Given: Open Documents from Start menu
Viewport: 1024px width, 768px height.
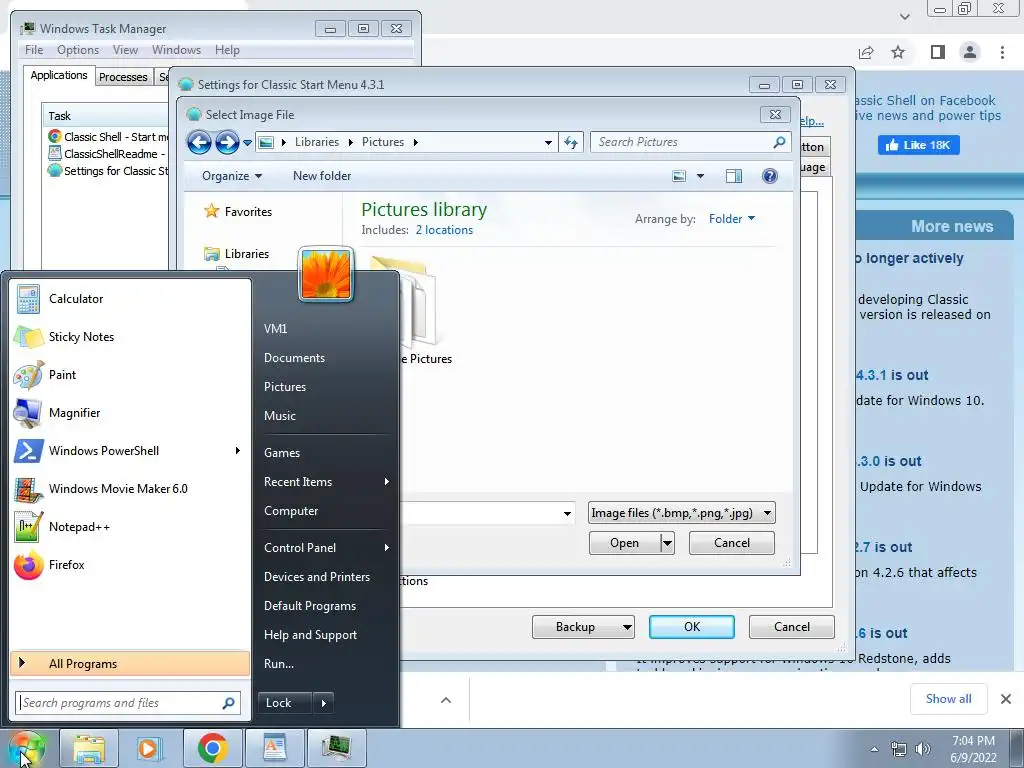Looking at the screenshot, I should (294, 358).
